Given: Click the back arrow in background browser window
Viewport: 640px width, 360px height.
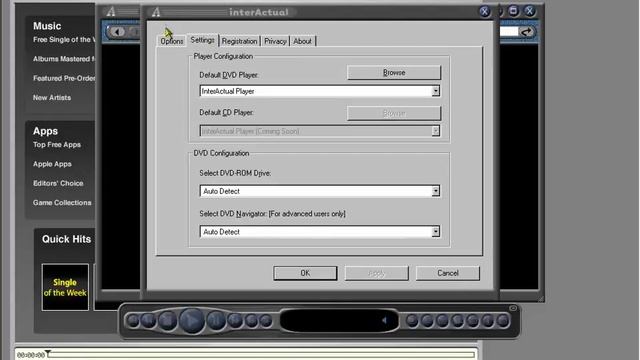Looking at the screenshot, I should pos(118,32).
